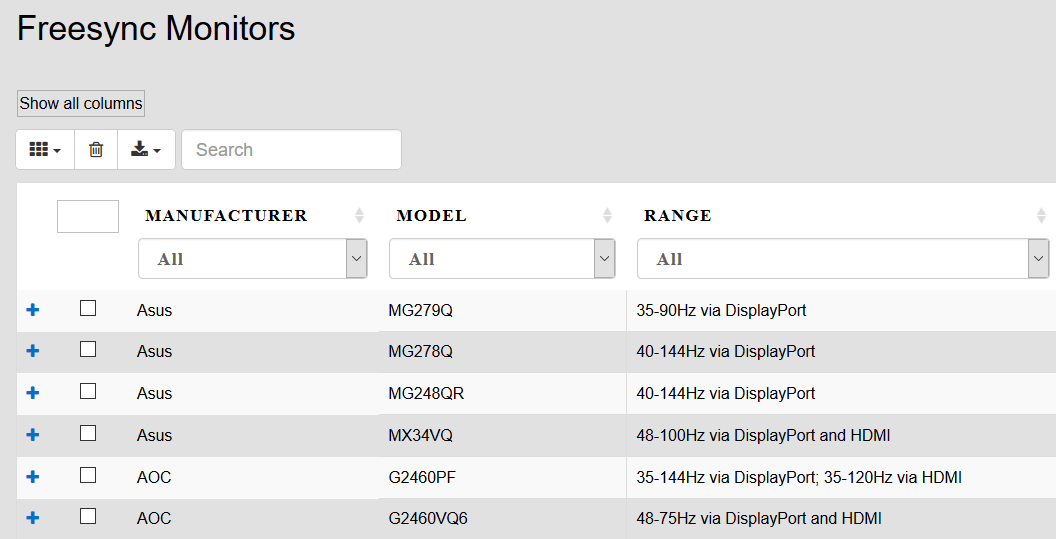
Task: Open the Manufacturer filter dropdown
Action: [253, 259]
